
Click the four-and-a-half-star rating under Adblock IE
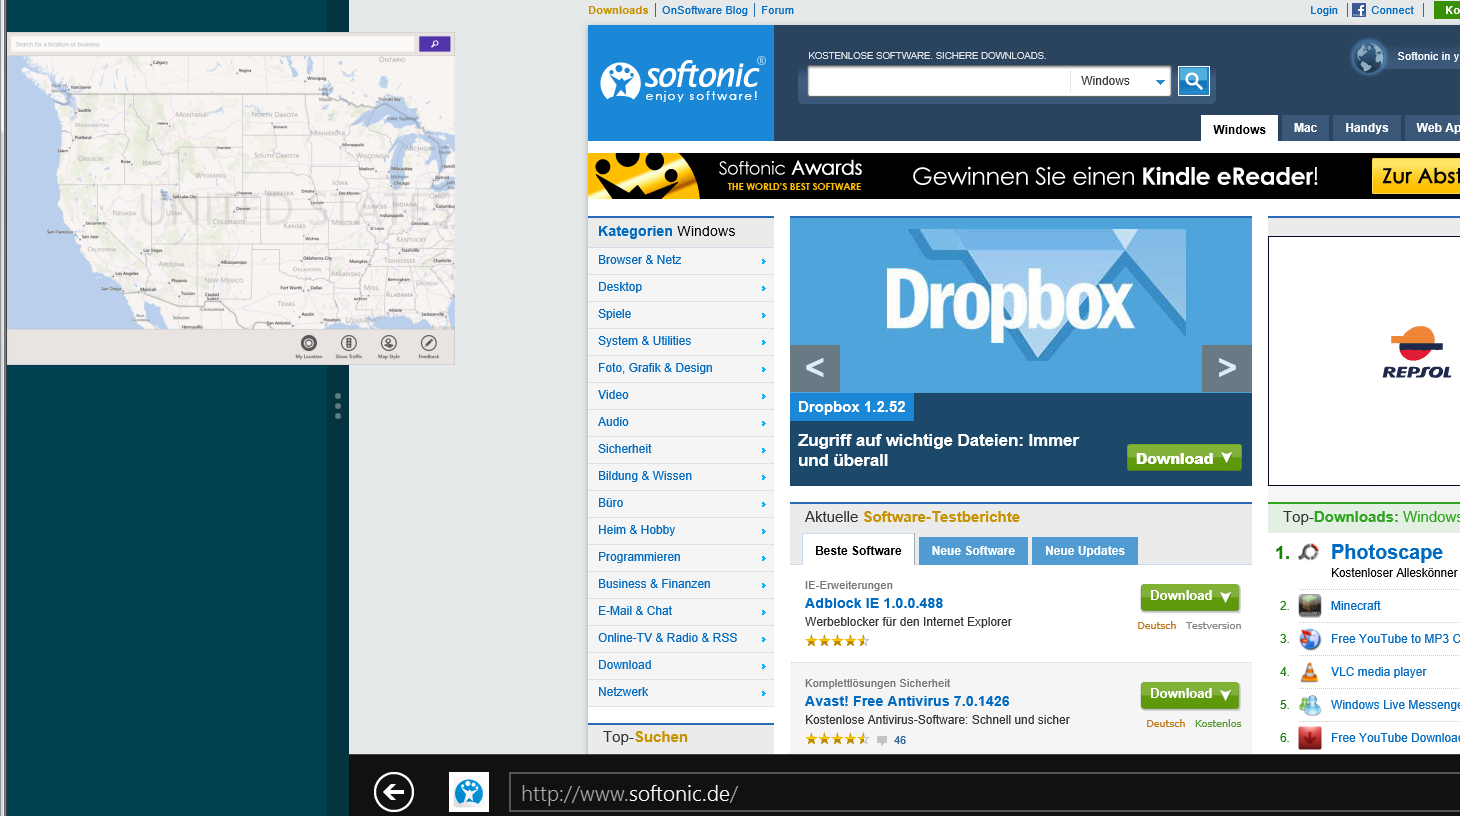[837, 641]
